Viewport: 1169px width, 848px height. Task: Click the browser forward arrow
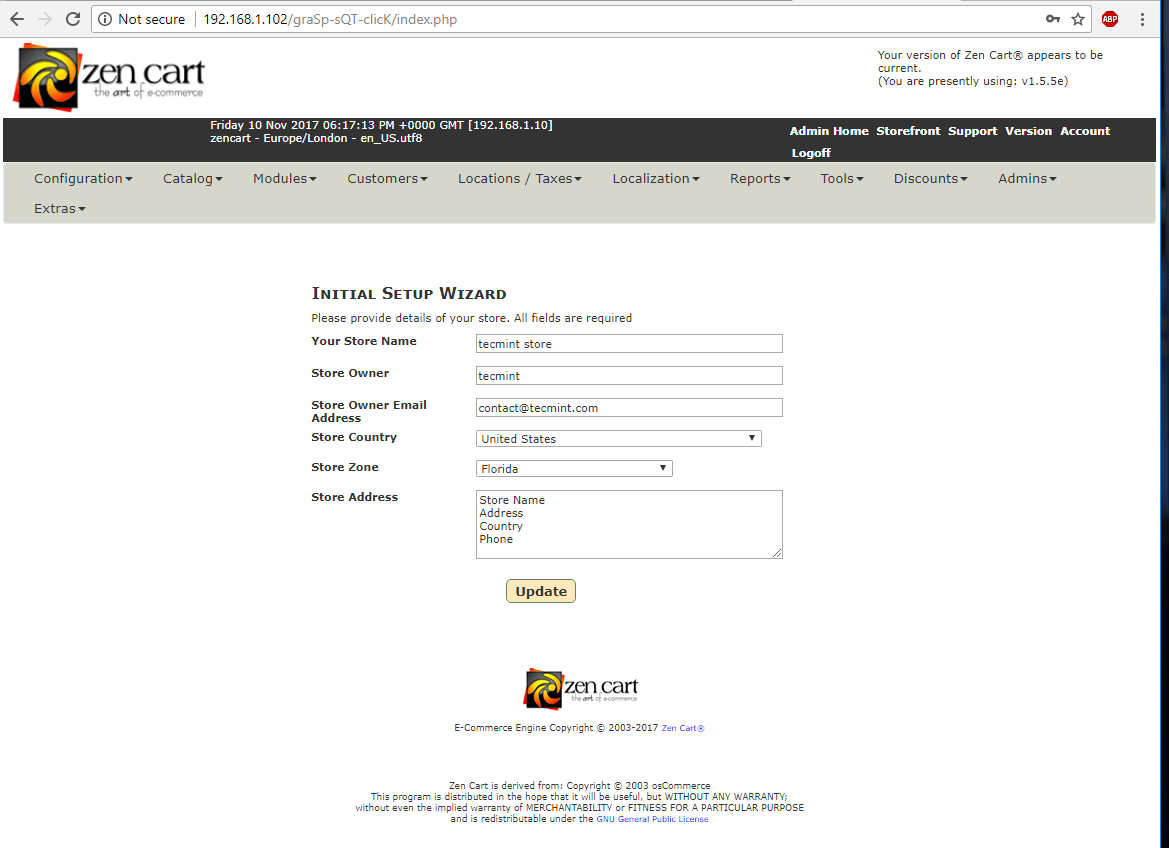click(x=45, y=19)
